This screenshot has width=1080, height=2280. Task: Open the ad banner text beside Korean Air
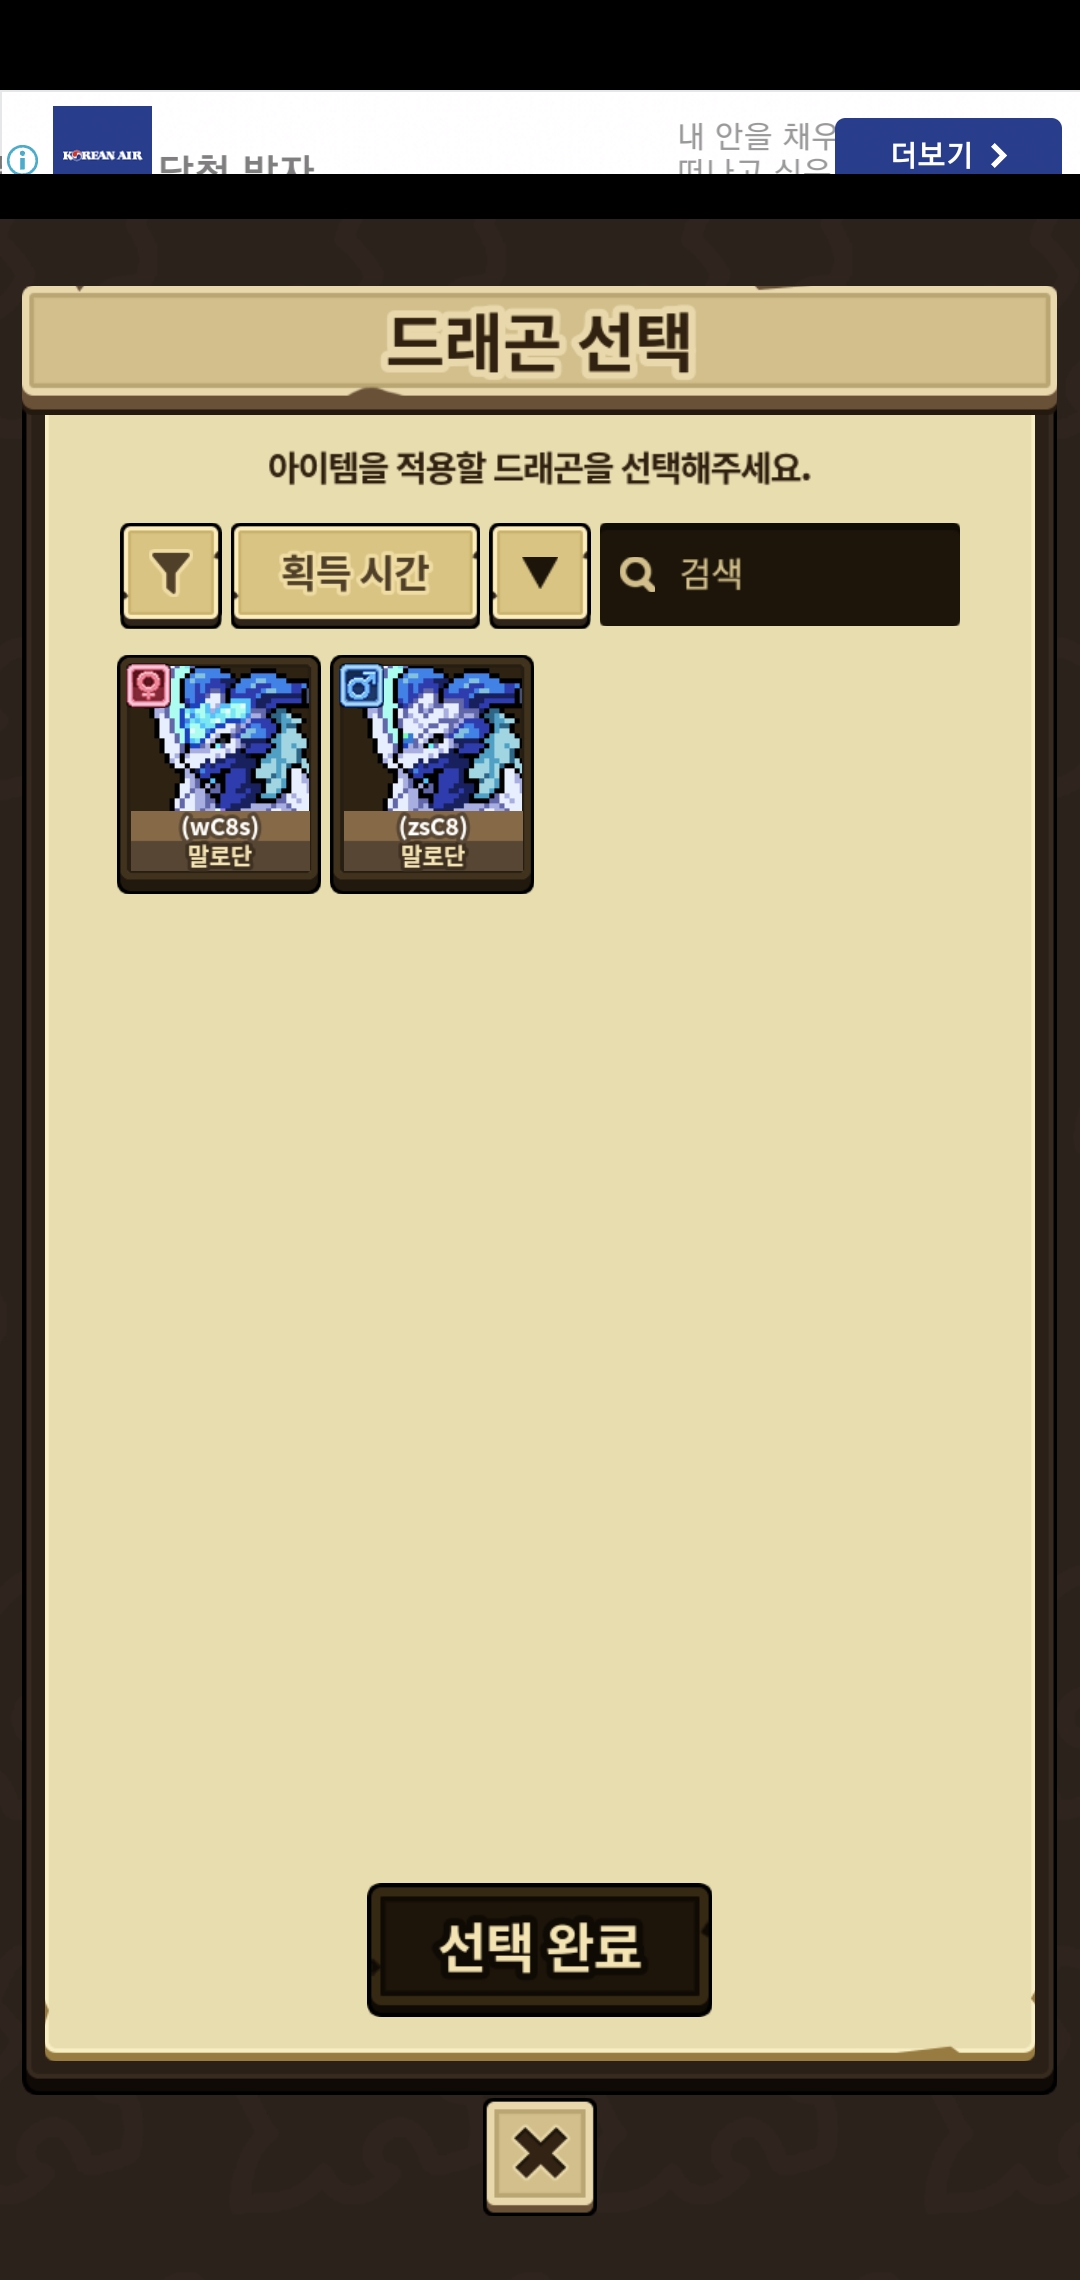click(237, 164)
